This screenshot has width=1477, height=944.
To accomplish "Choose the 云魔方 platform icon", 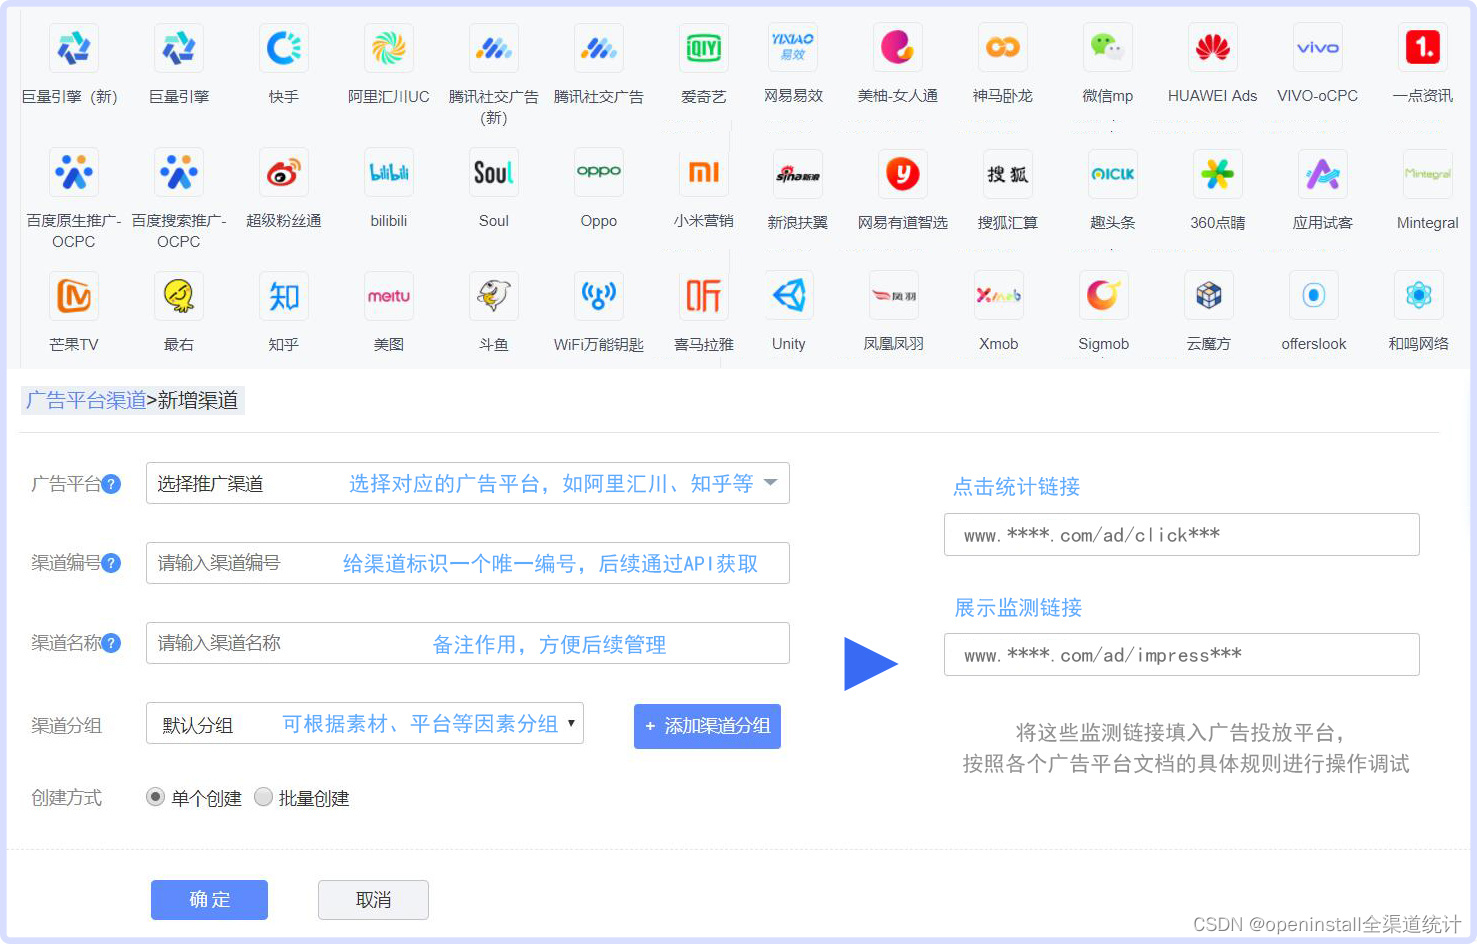I will click(x=1209, y=295).
